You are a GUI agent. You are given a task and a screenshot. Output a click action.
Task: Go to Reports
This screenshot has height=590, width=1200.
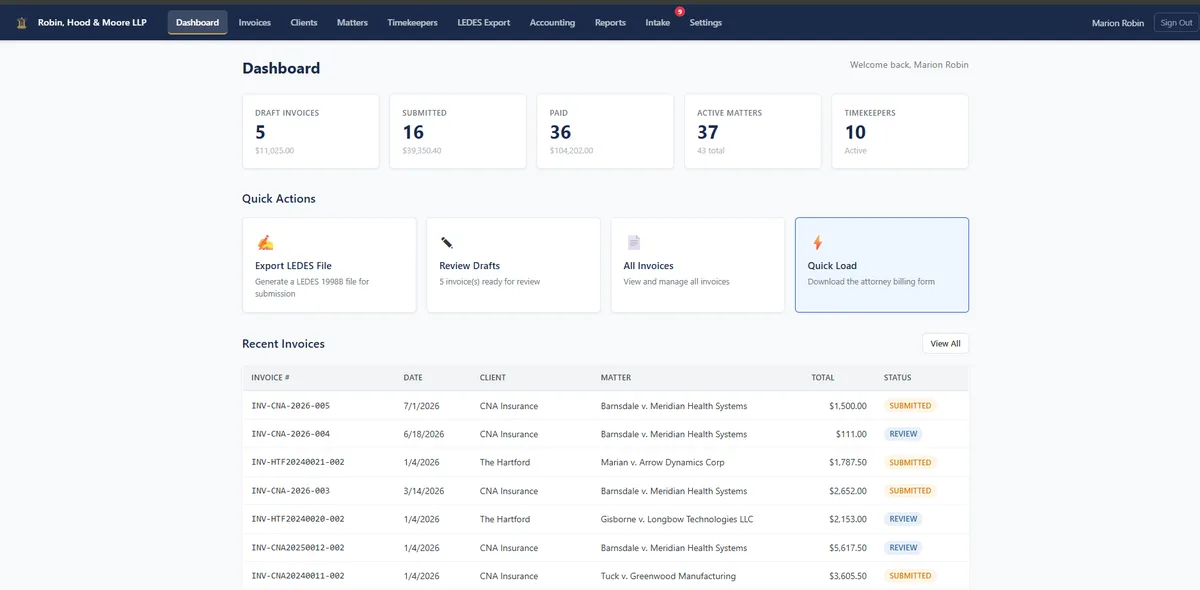point(610,22)
